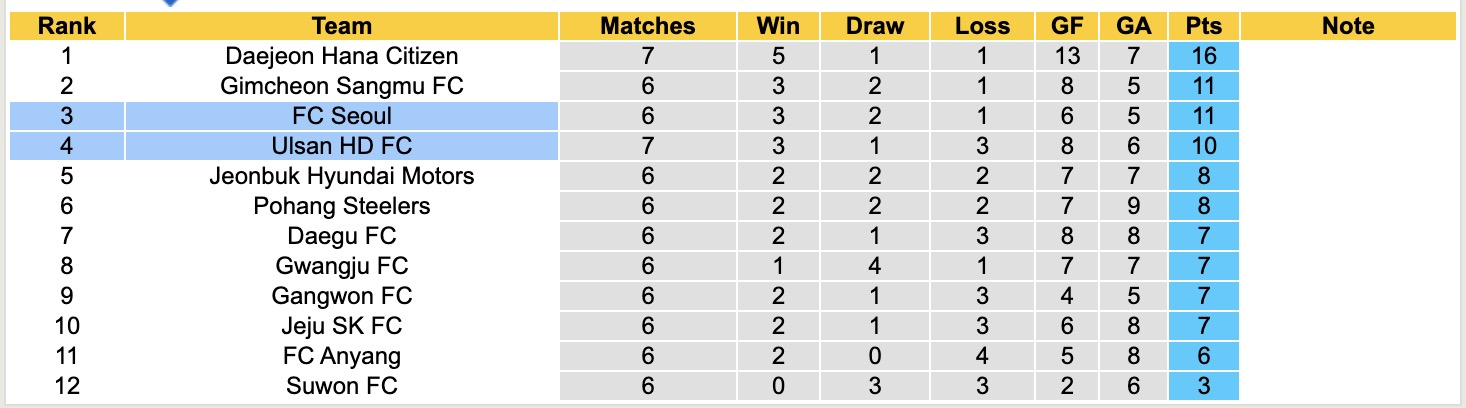Select the Draw column header
The width and height of the screenshot is (1466, 408).
pos(874,26)
